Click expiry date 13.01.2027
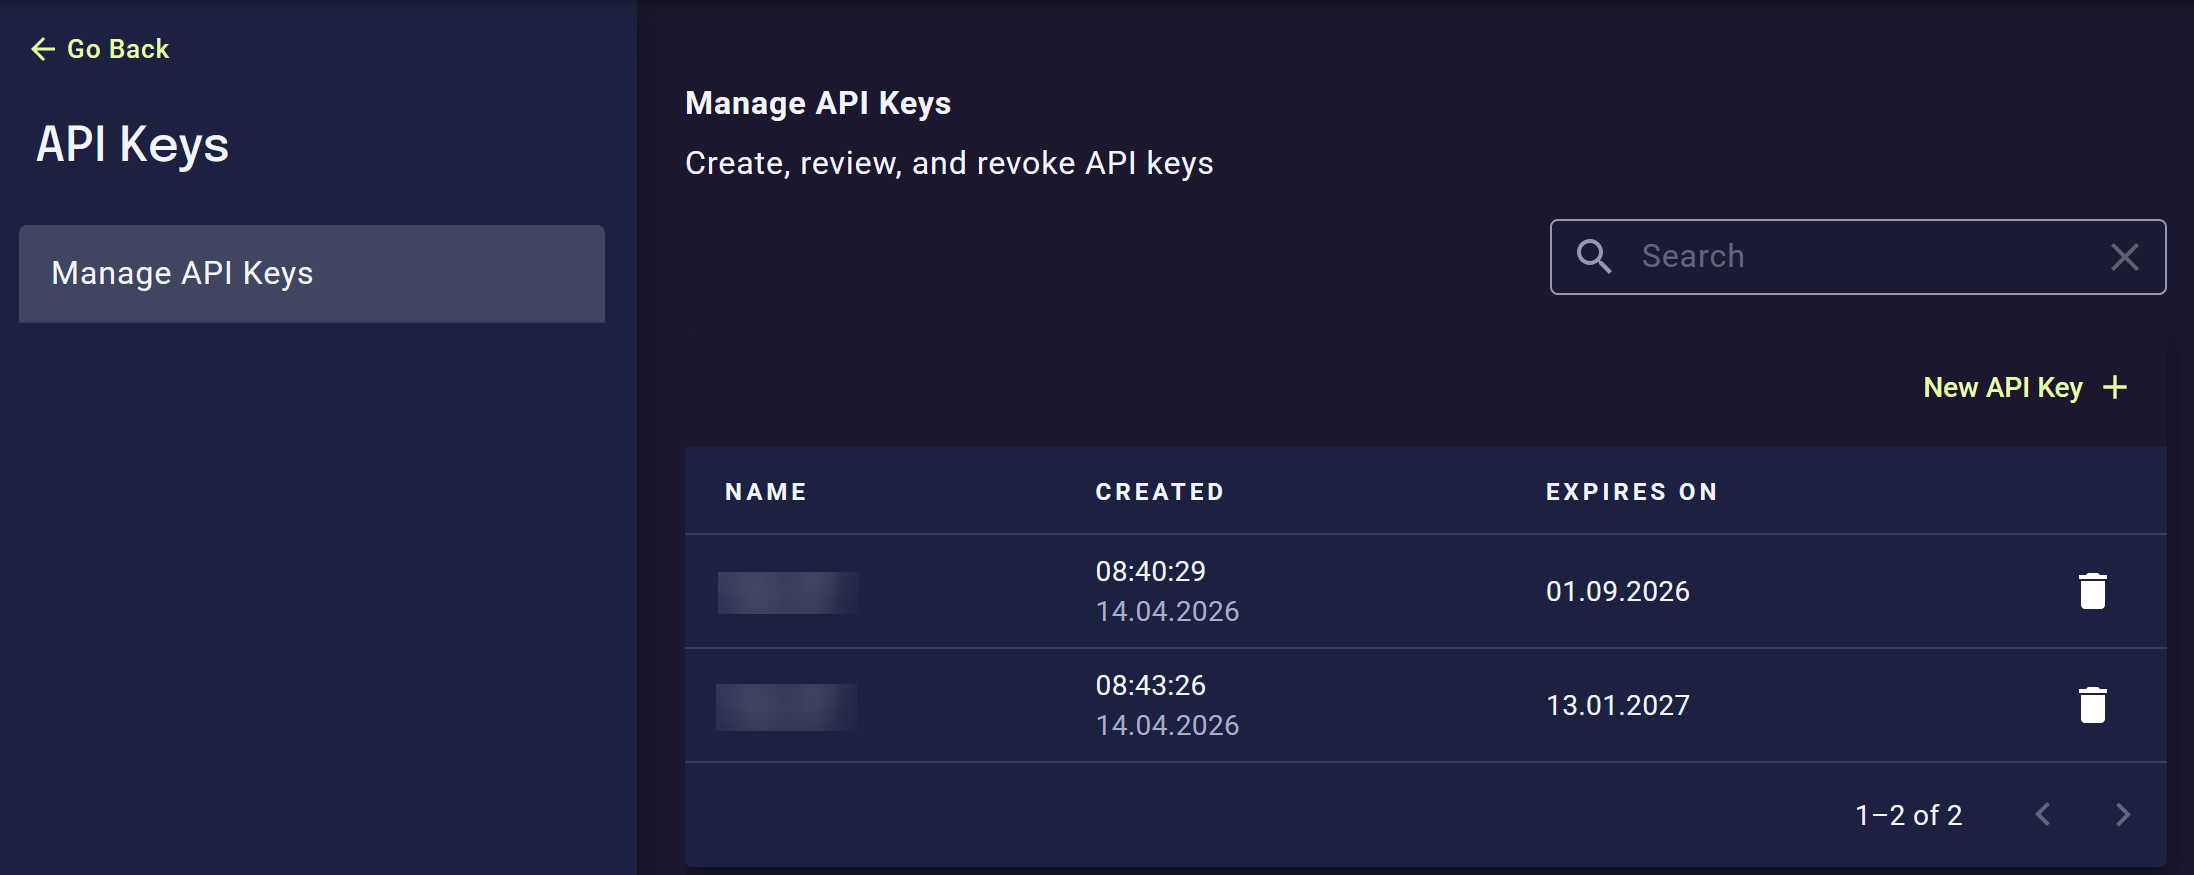This screenshot has height=875, width=2194. click(x=1618, y=706)
